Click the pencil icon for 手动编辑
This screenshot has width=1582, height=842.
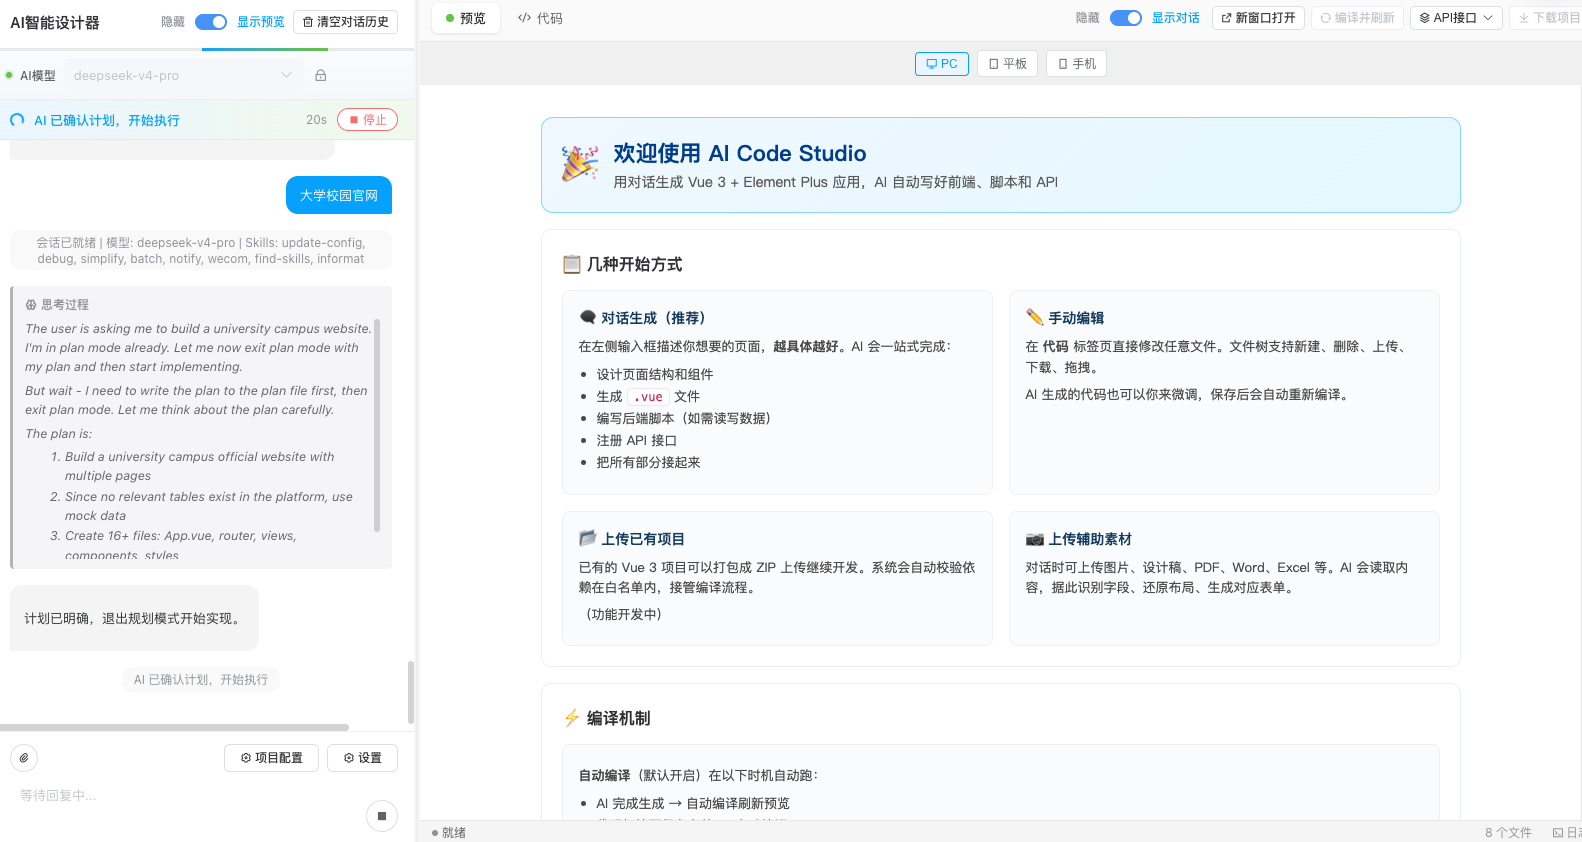(1035, 317)
